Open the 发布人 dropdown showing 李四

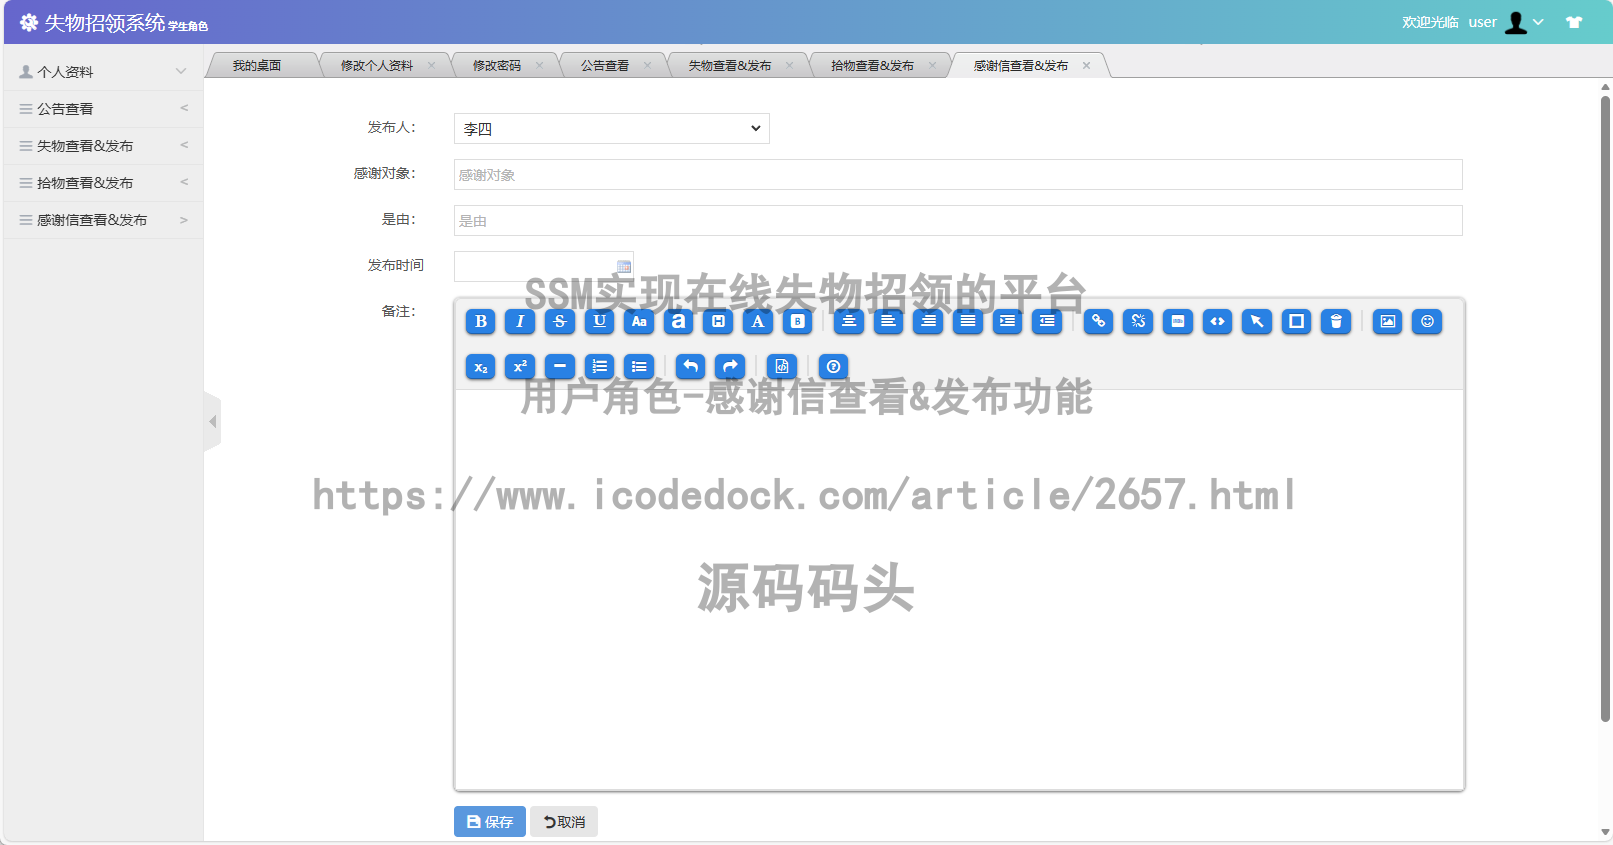coord(611,129)
